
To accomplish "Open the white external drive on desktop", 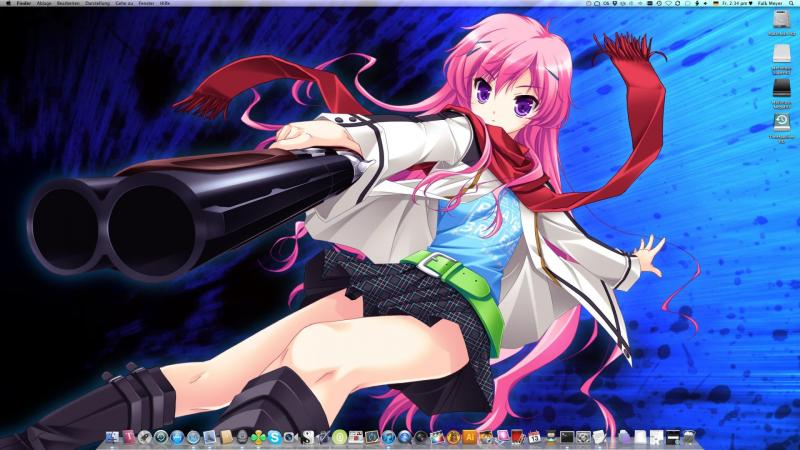I will 781,54.
